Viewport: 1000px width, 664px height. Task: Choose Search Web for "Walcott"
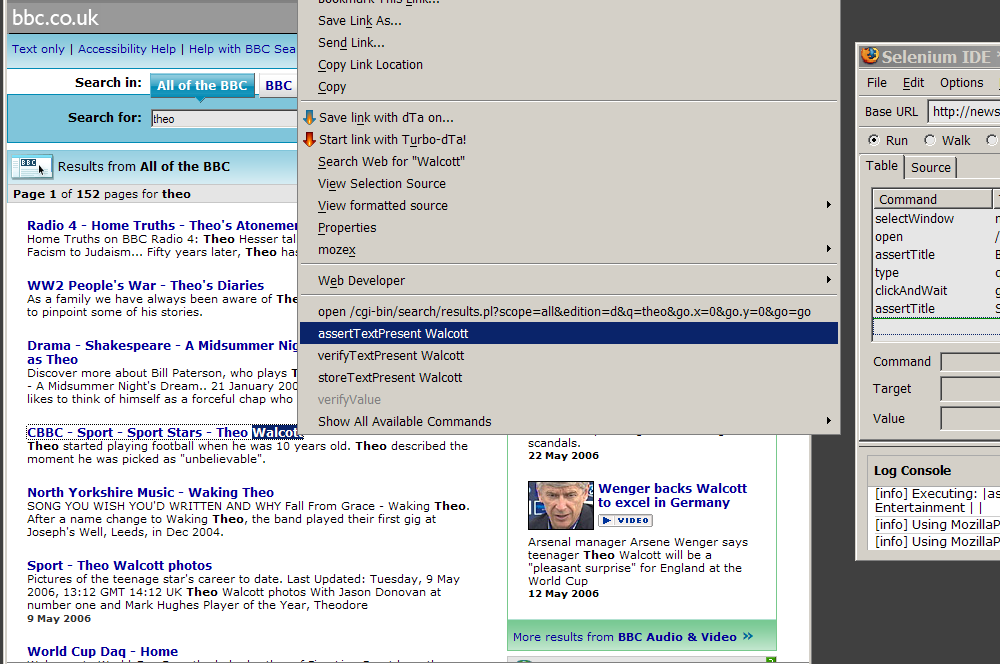569,162
